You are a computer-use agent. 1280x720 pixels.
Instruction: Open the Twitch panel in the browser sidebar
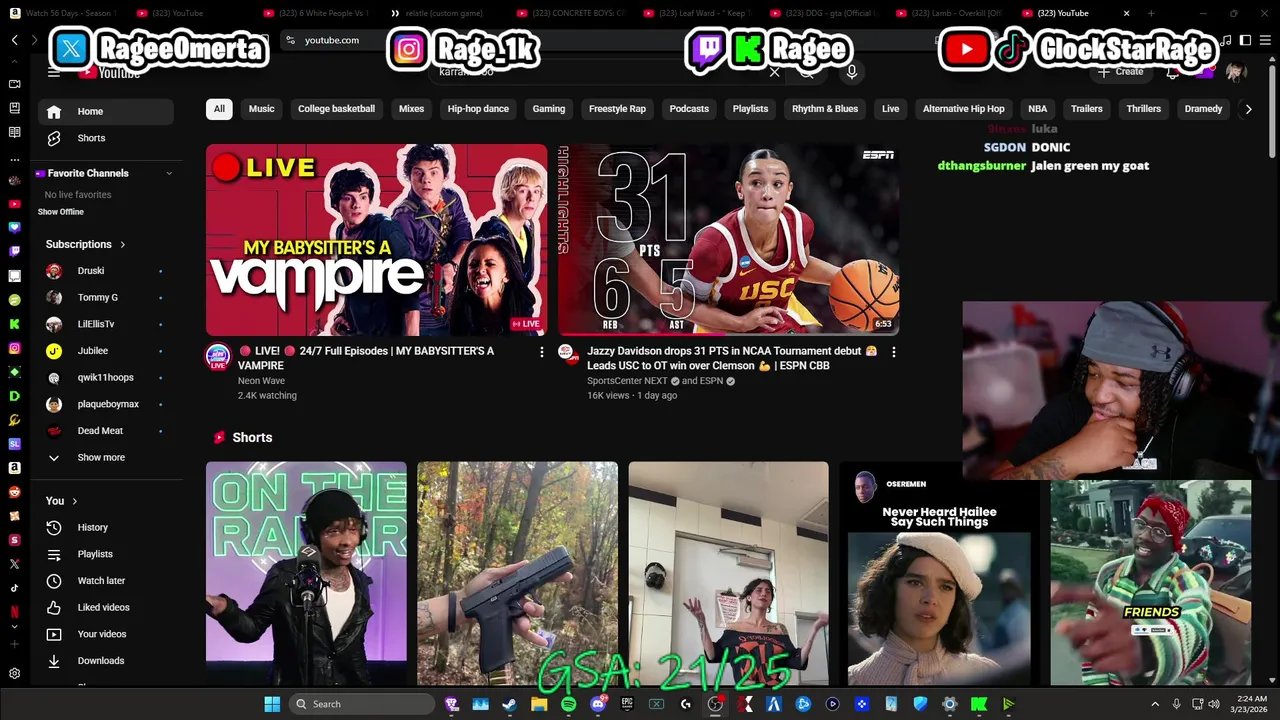[x=14, y=252]
